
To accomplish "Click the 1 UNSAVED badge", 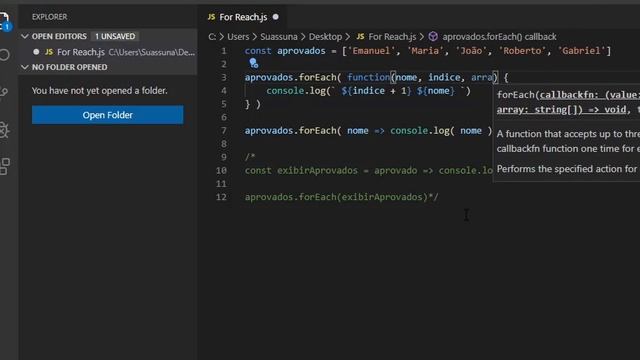I will point(115,36).
